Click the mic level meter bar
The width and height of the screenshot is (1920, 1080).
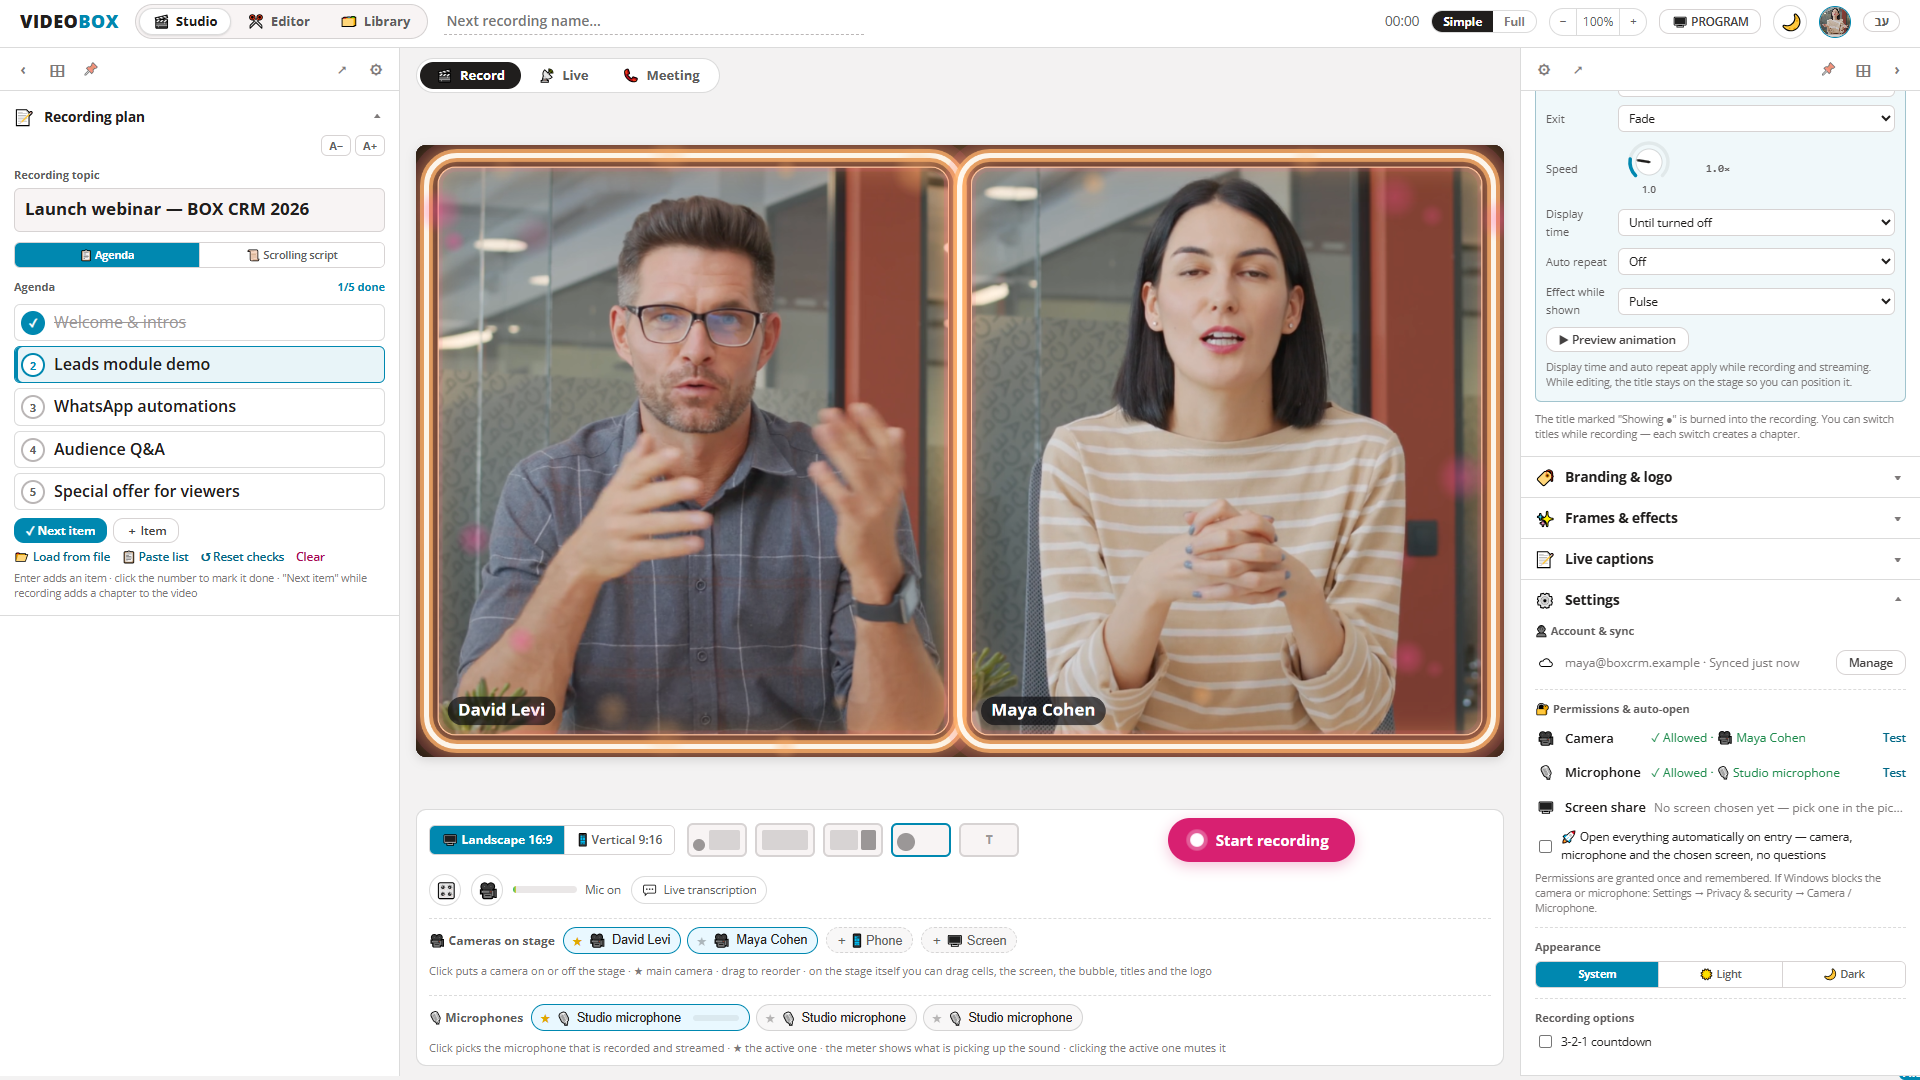(544, 890)
